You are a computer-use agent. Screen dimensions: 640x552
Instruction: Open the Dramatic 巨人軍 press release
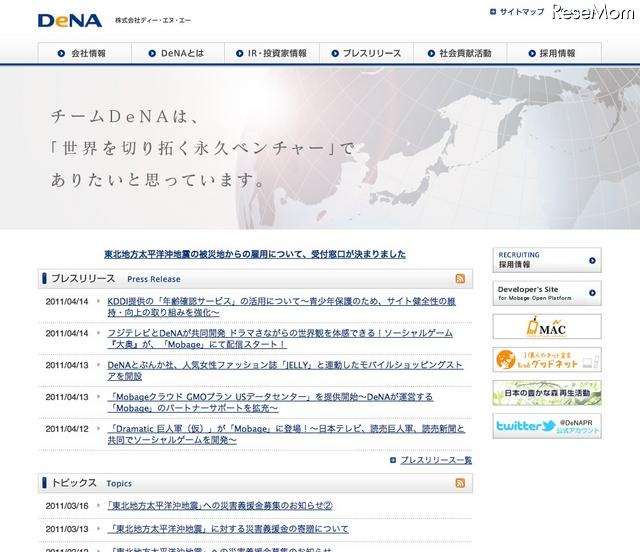coord(286,434)
